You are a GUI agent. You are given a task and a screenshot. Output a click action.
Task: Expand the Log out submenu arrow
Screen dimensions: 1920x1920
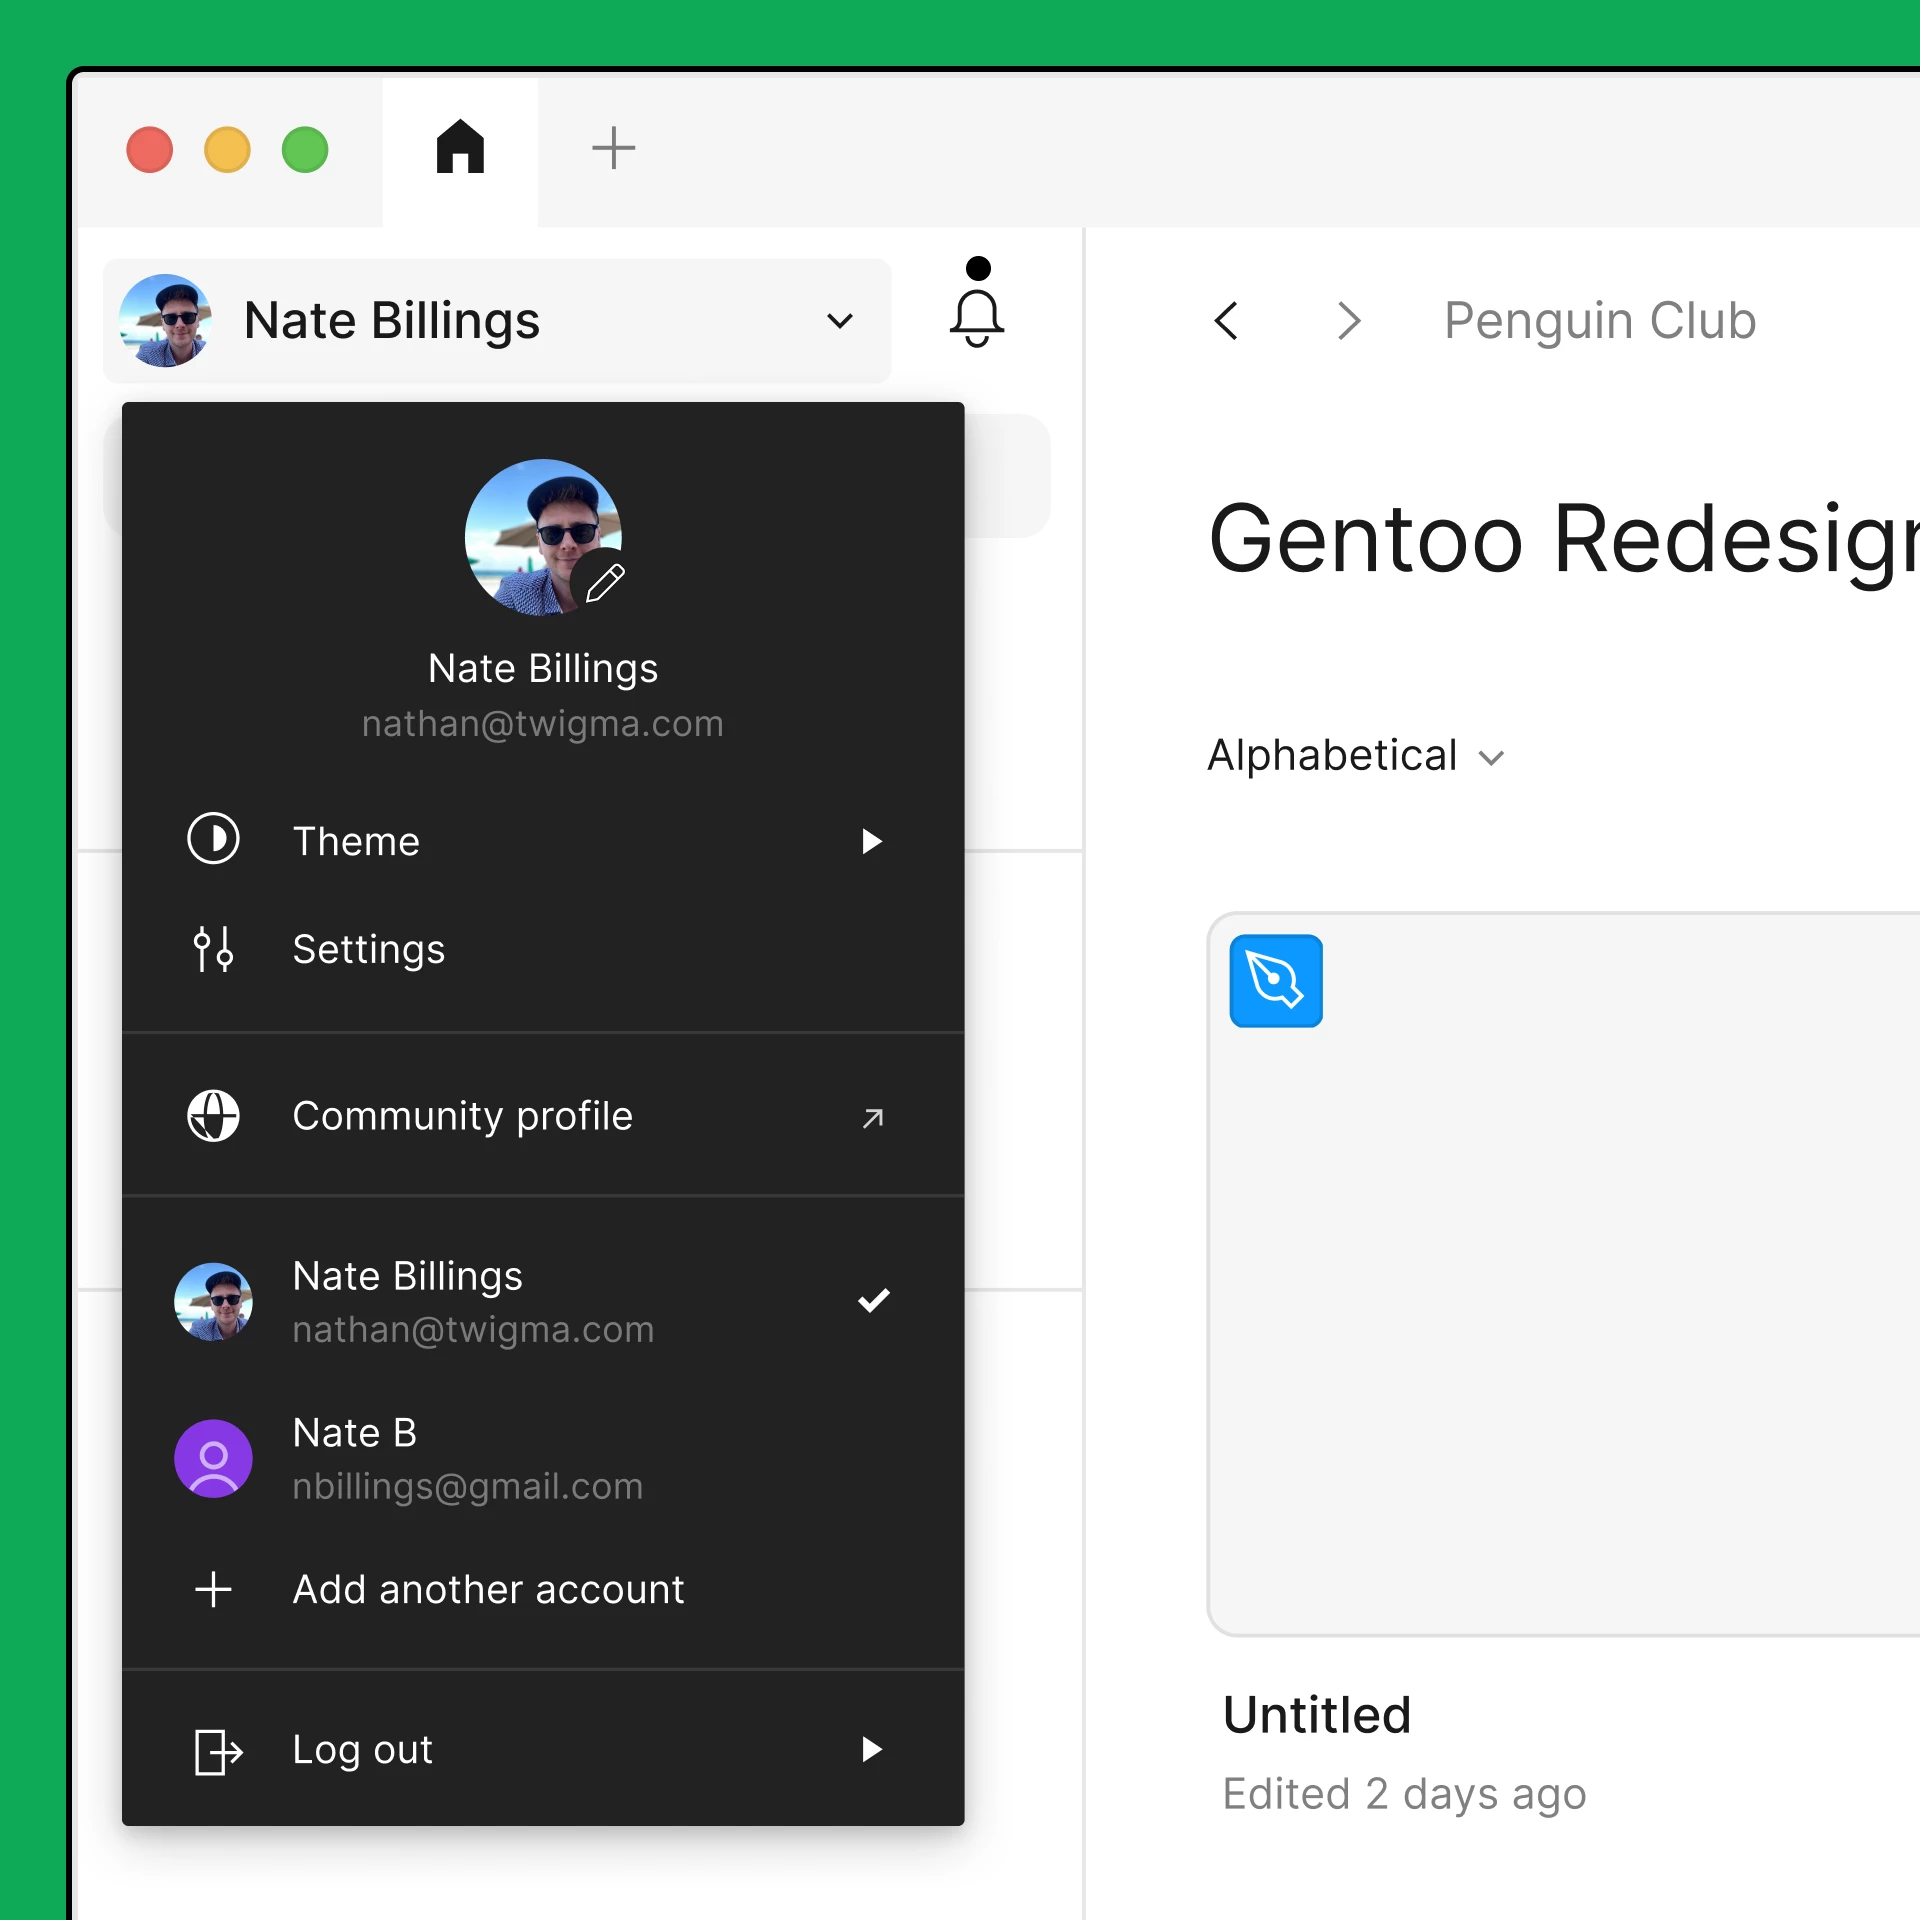point(871,1749)
